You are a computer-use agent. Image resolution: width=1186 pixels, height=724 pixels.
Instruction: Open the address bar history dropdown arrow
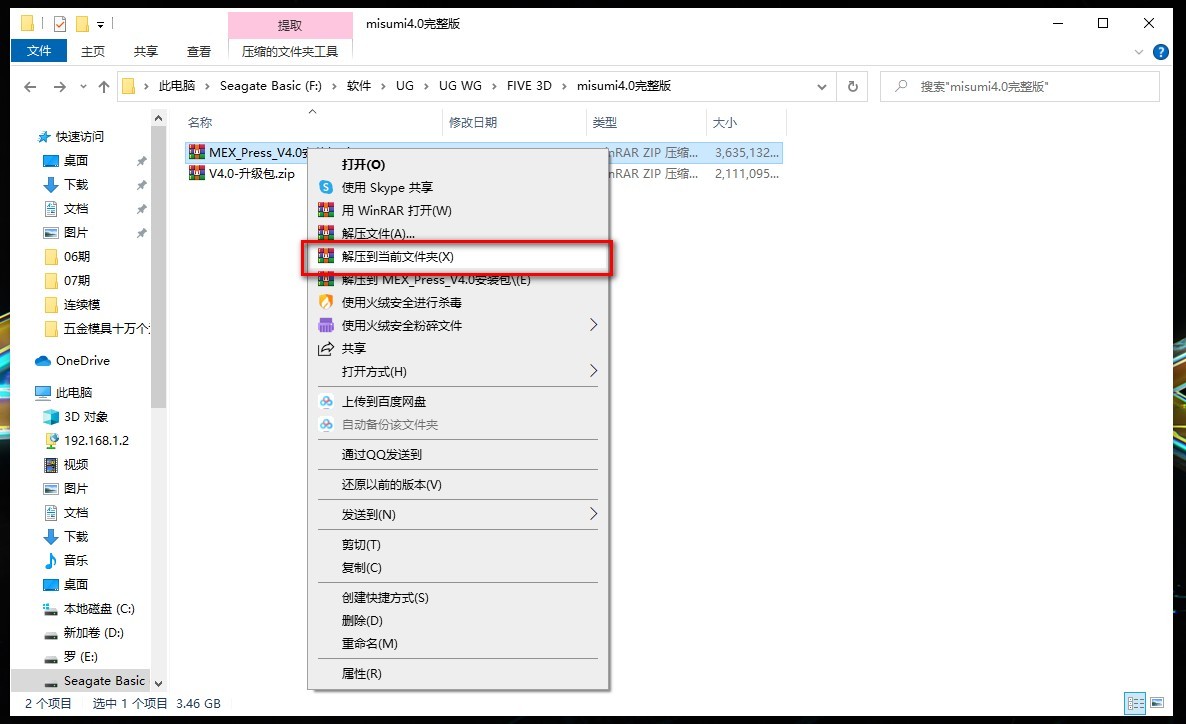click(822, 86)
